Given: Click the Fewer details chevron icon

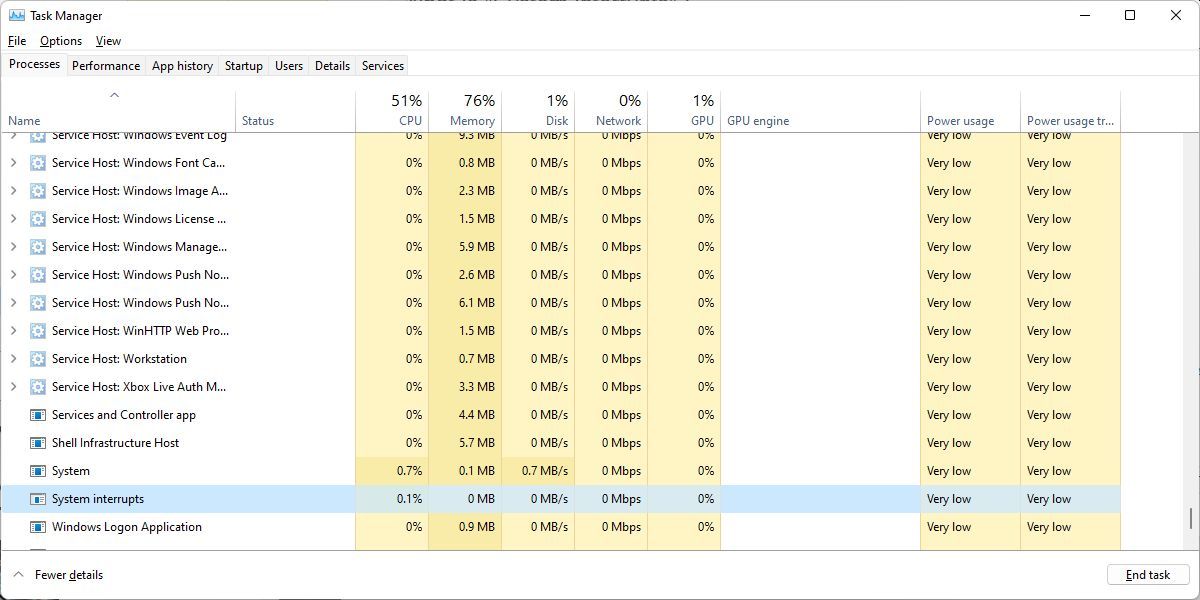Looking at the screenshot, I should (17, 575).
